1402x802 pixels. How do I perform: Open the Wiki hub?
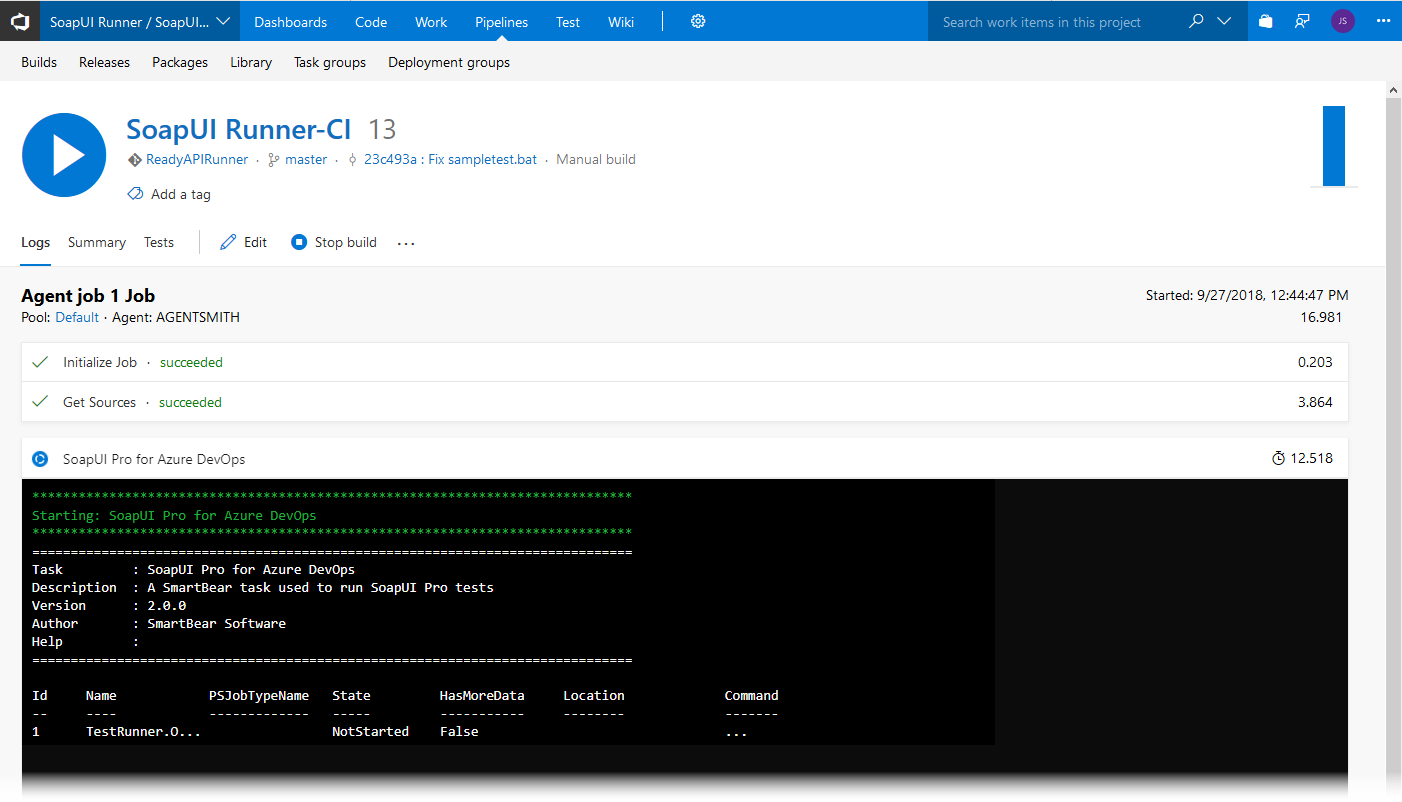[621, 22]
